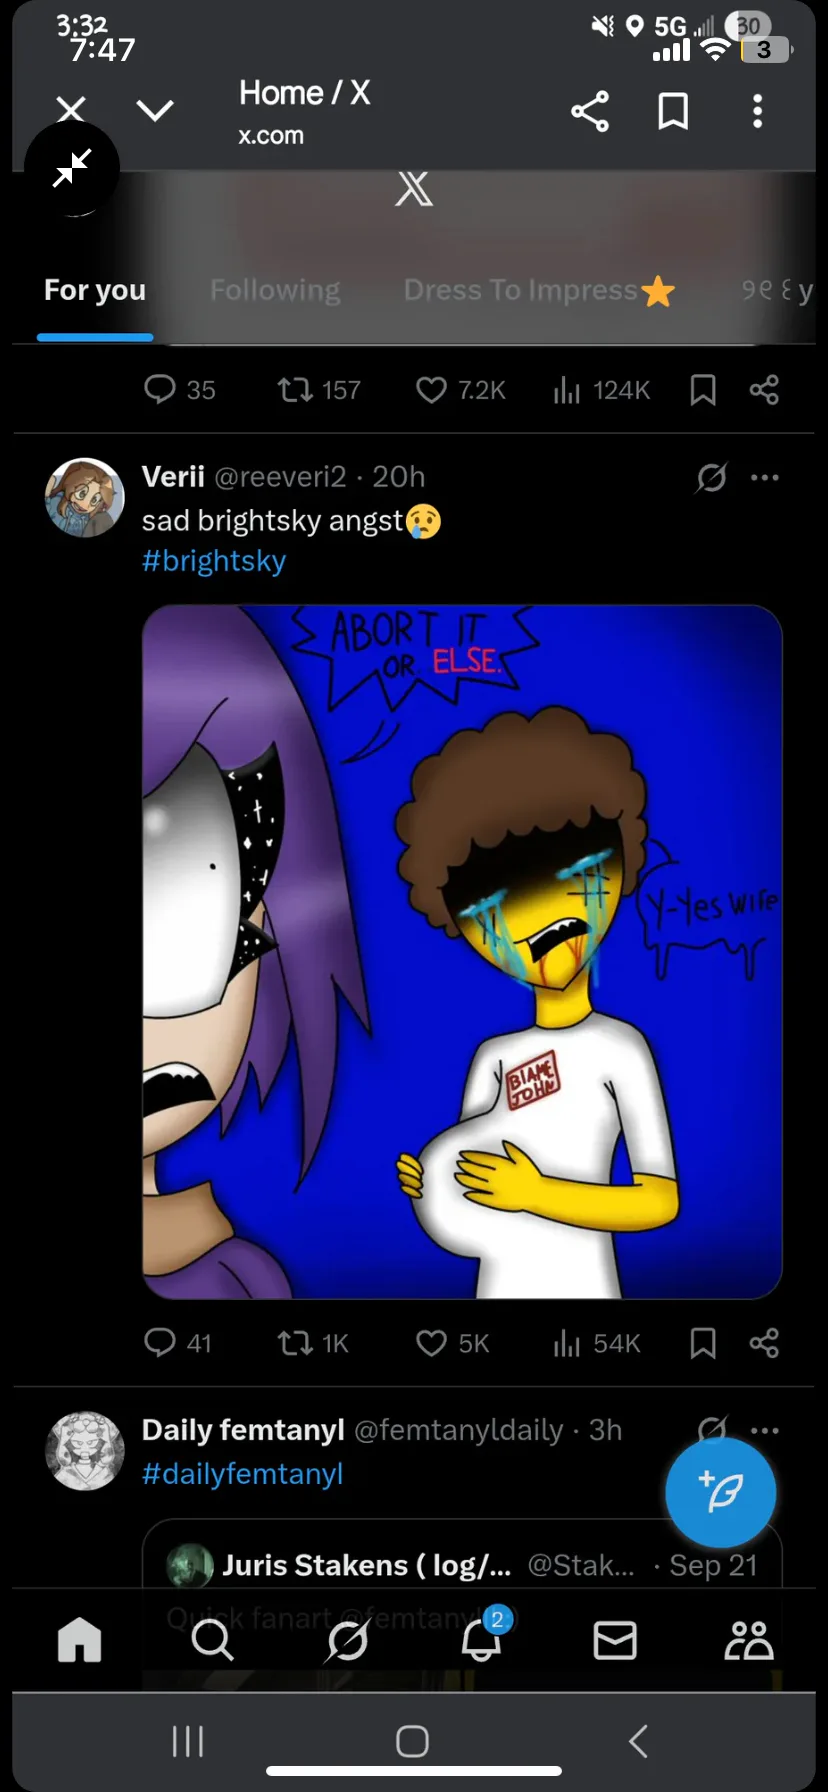Switch to the Following tab

click(x=275, y=290)
